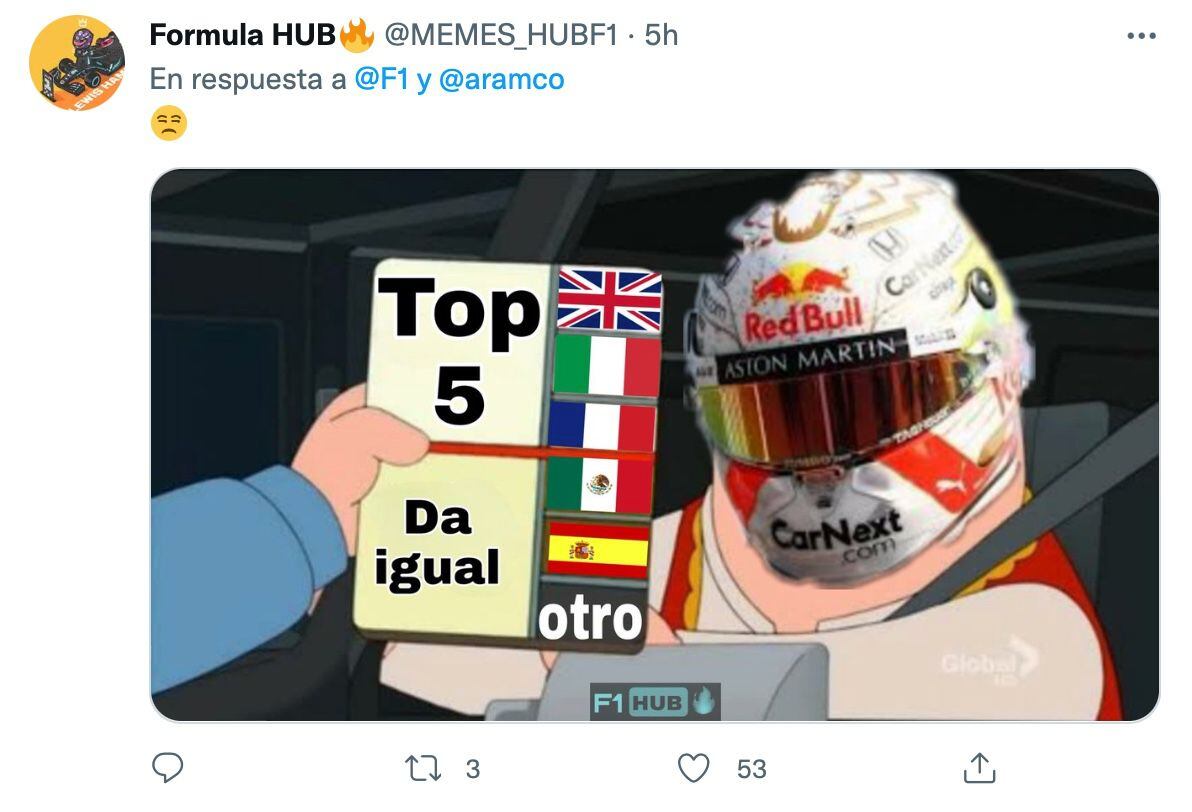1192x812 pixels.
Task: Click the Formula HUB display name
Action: 243,35
